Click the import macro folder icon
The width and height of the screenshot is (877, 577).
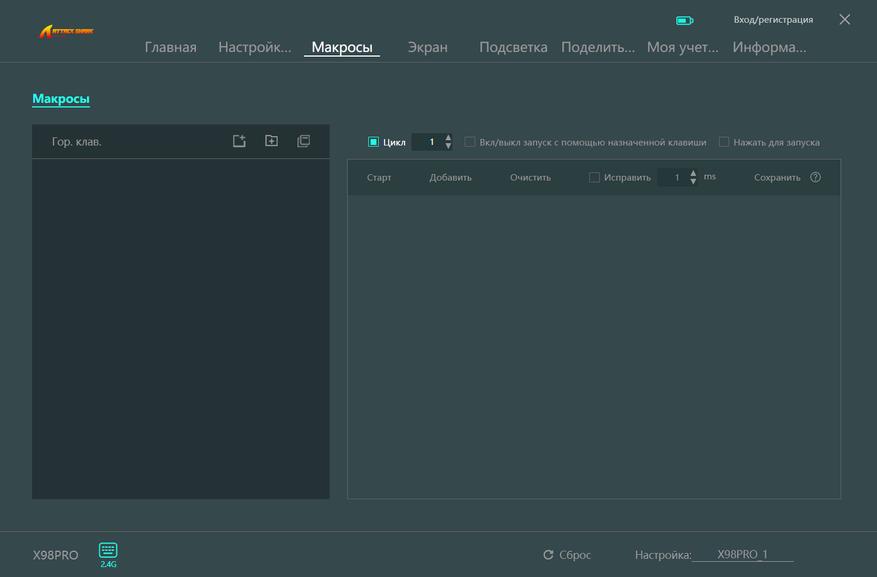(x=271, y=141)
